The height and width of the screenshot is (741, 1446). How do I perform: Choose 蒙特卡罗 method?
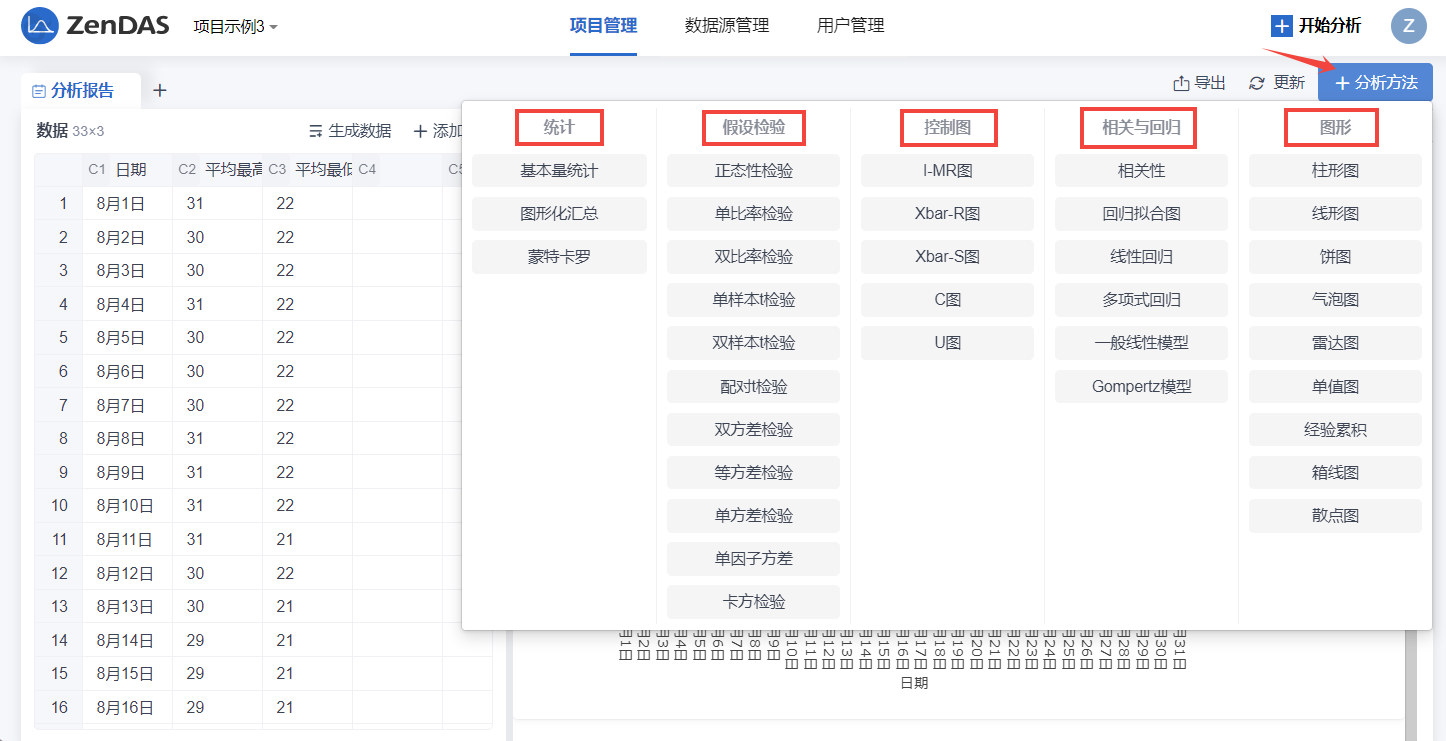tap(559, 257)
